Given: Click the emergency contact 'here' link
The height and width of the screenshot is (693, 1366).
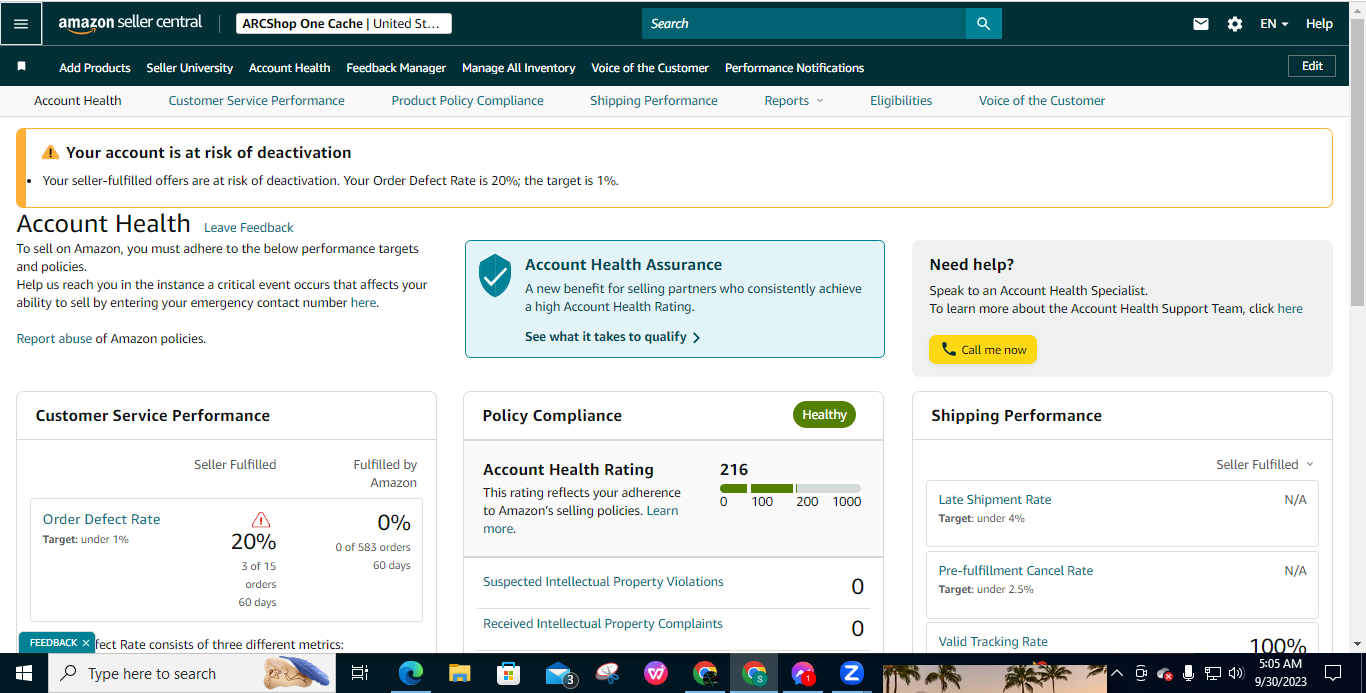Looking at the screenshot, I should (x=363, y=302).
